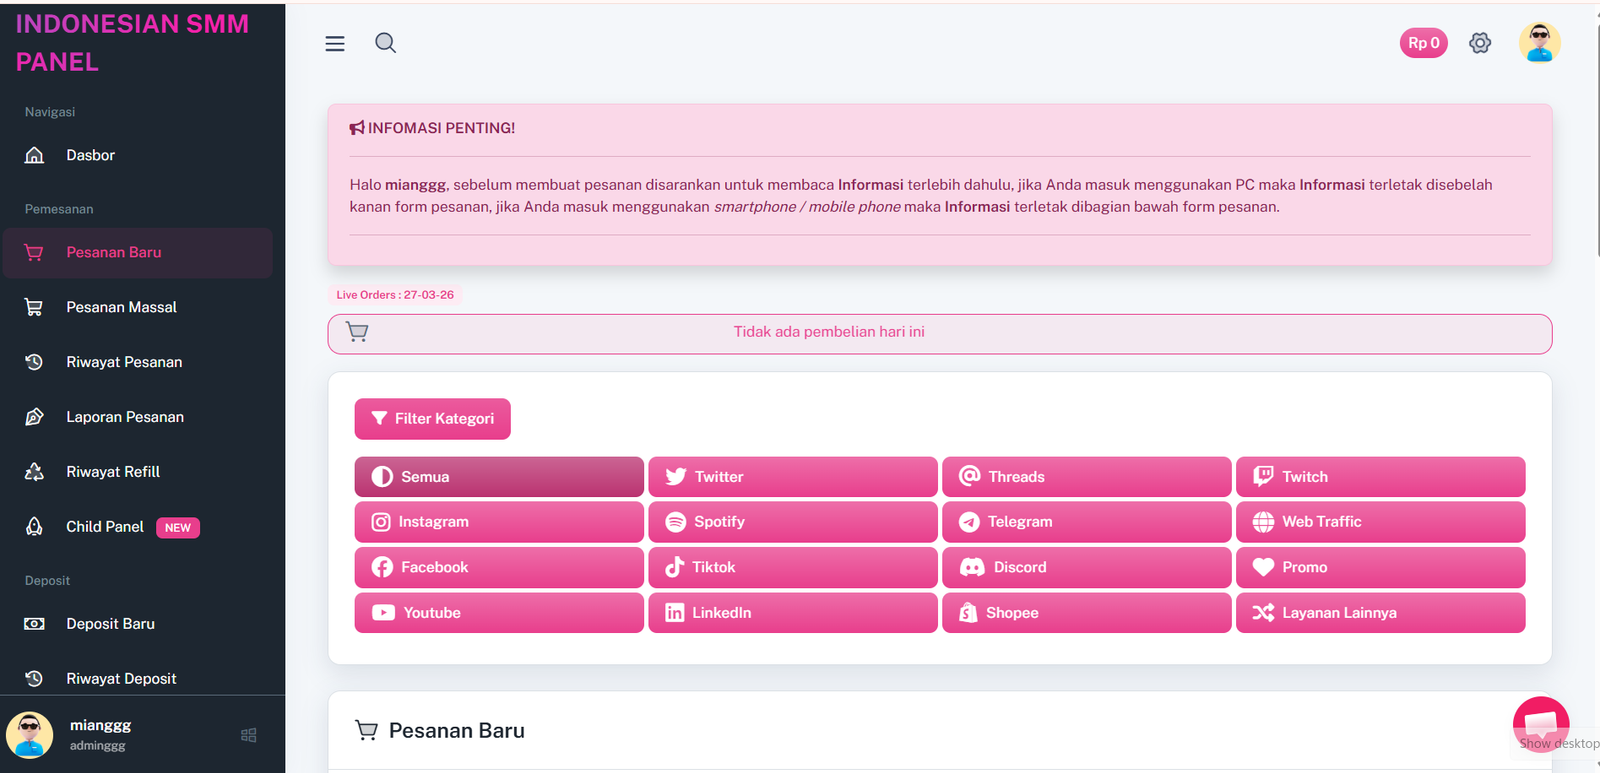This screenshot has height=773, width=1600.
Task: Open Deposit Baru from sidebar
Action: (x=110, y=624)
